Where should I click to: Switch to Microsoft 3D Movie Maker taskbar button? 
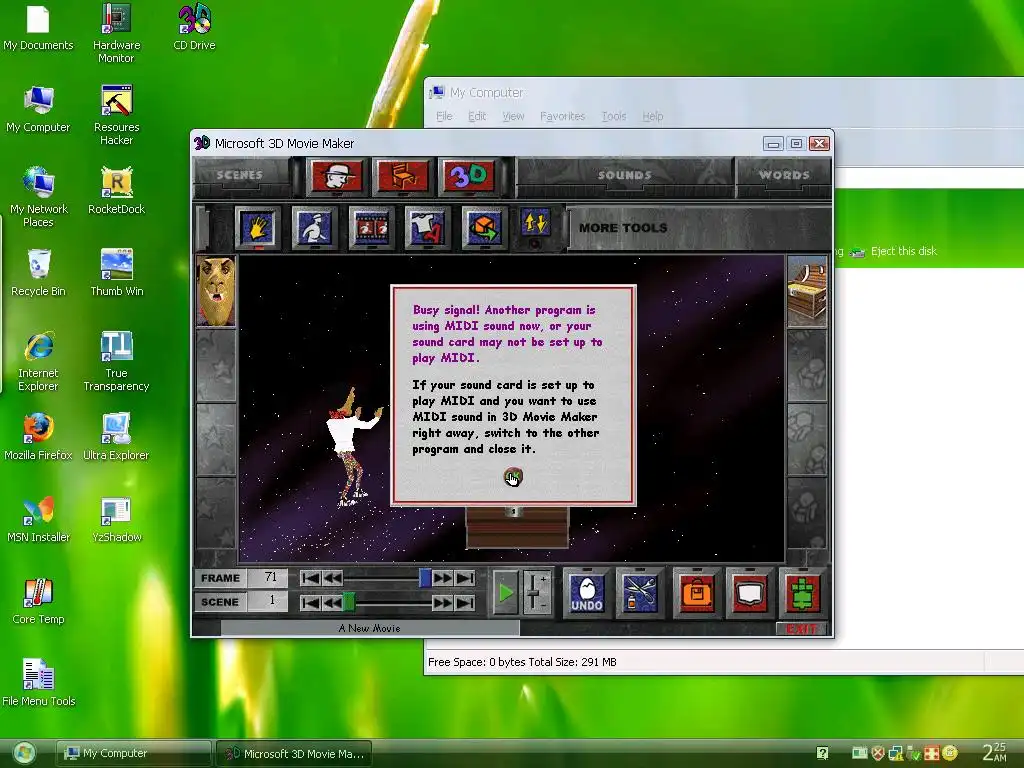tap(293, 753)
